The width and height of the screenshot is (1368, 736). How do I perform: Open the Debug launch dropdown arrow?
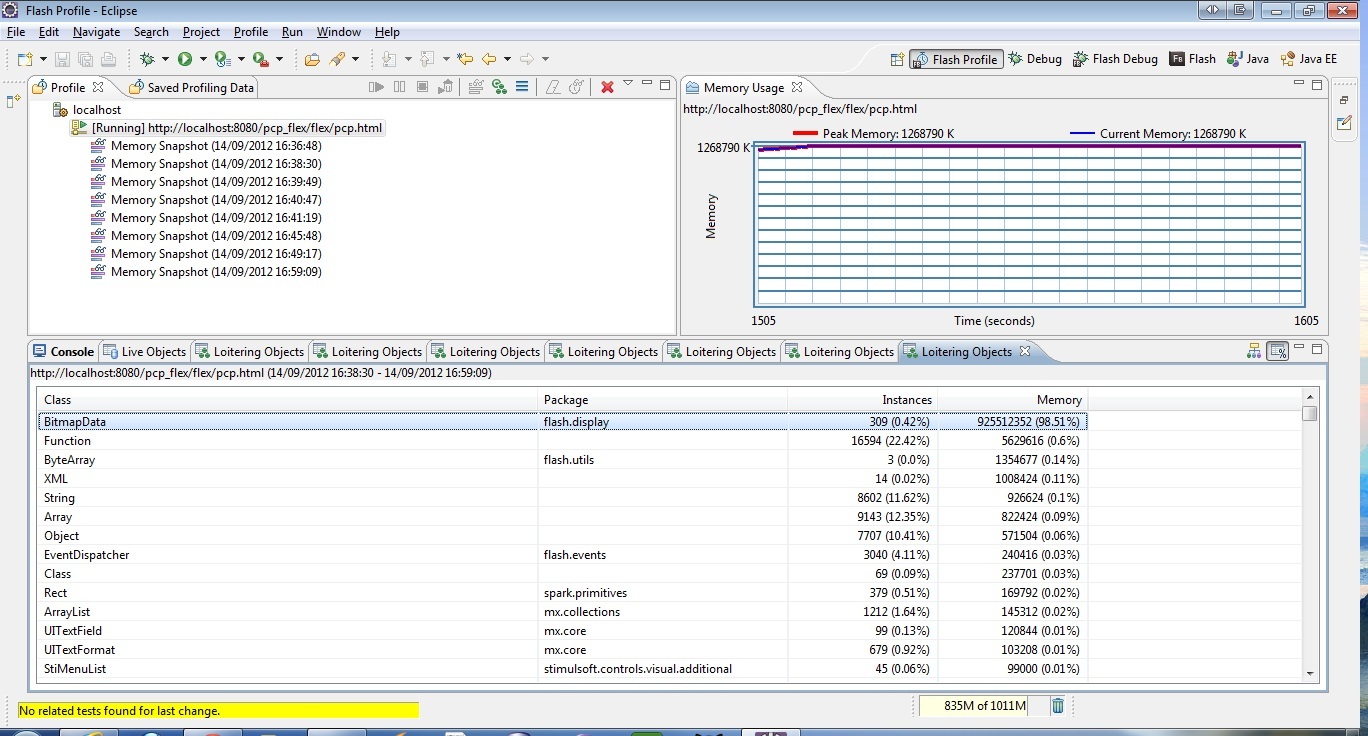click(166, 60)
